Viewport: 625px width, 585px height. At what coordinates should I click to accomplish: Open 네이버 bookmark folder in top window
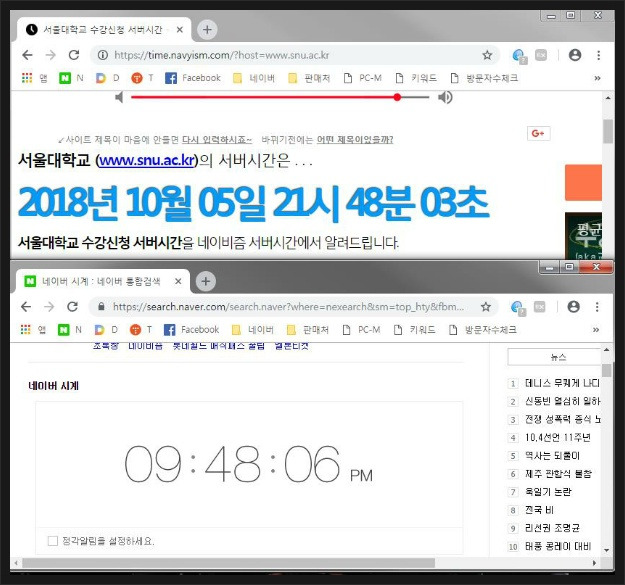254,78
